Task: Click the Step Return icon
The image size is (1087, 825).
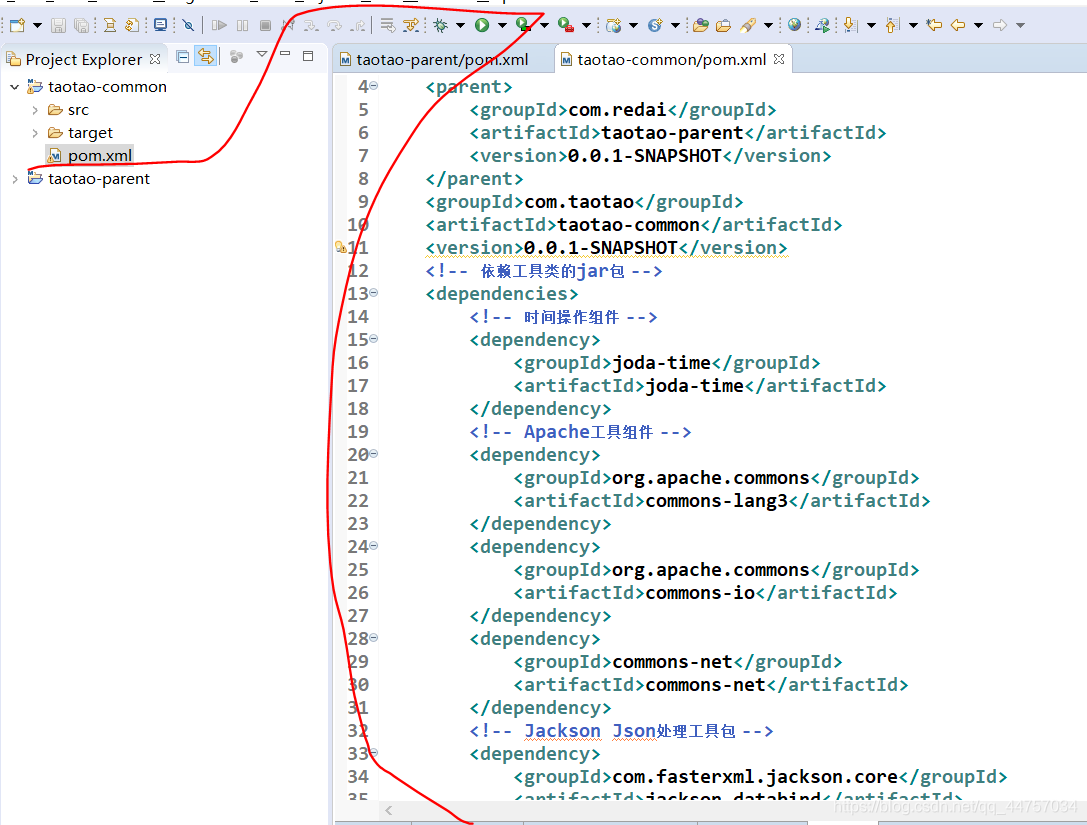Action: tap(358, 26)
